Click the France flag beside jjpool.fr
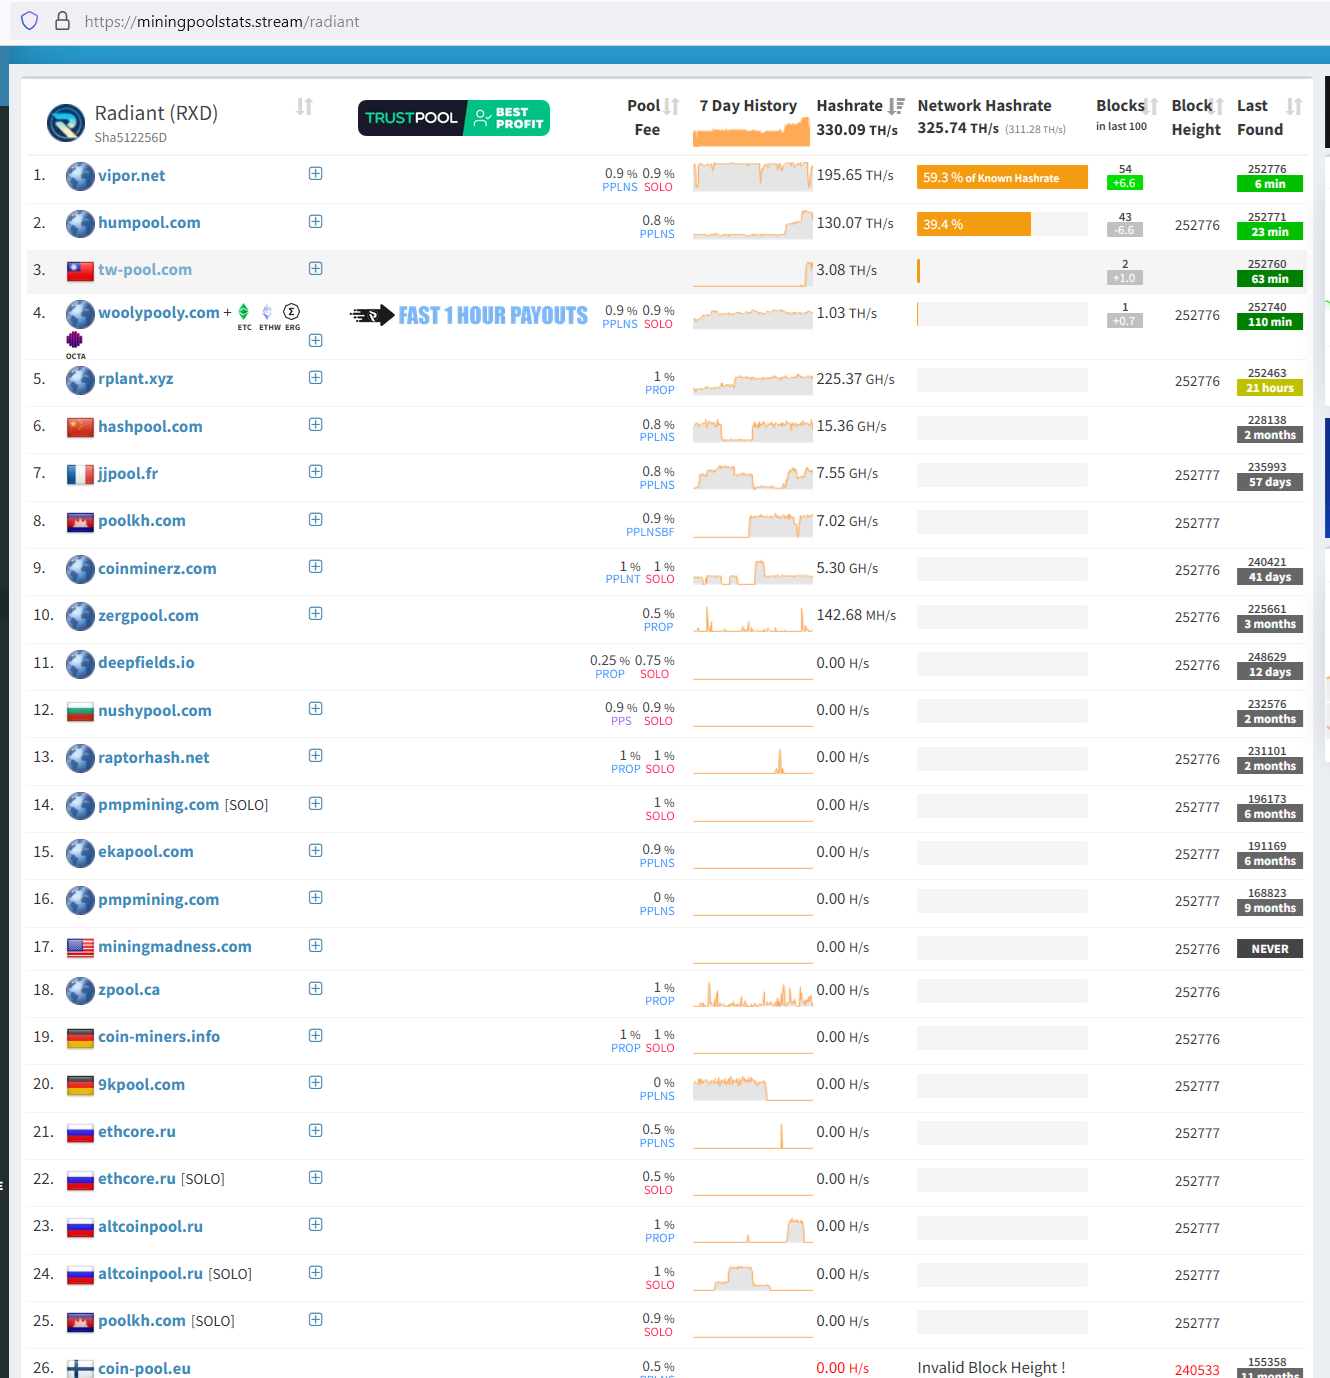Viewport: 1330px width, 1378px height. [80, 475]
